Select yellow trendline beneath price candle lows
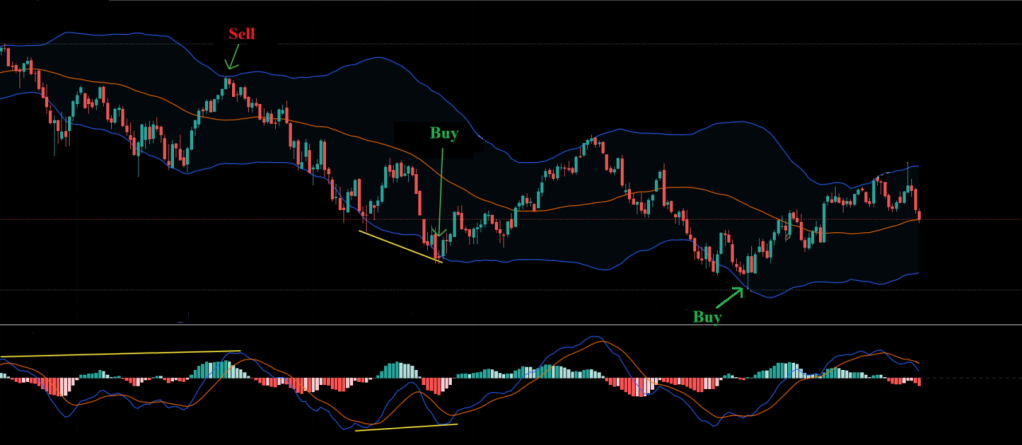 (x=400, y=246)
